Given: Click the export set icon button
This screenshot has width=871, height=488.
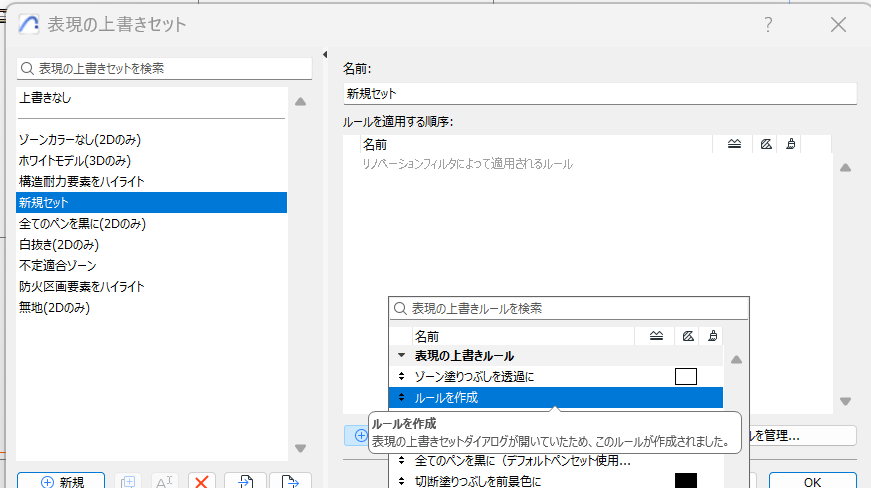Looking at the screenshot, I should coord(290,481).
